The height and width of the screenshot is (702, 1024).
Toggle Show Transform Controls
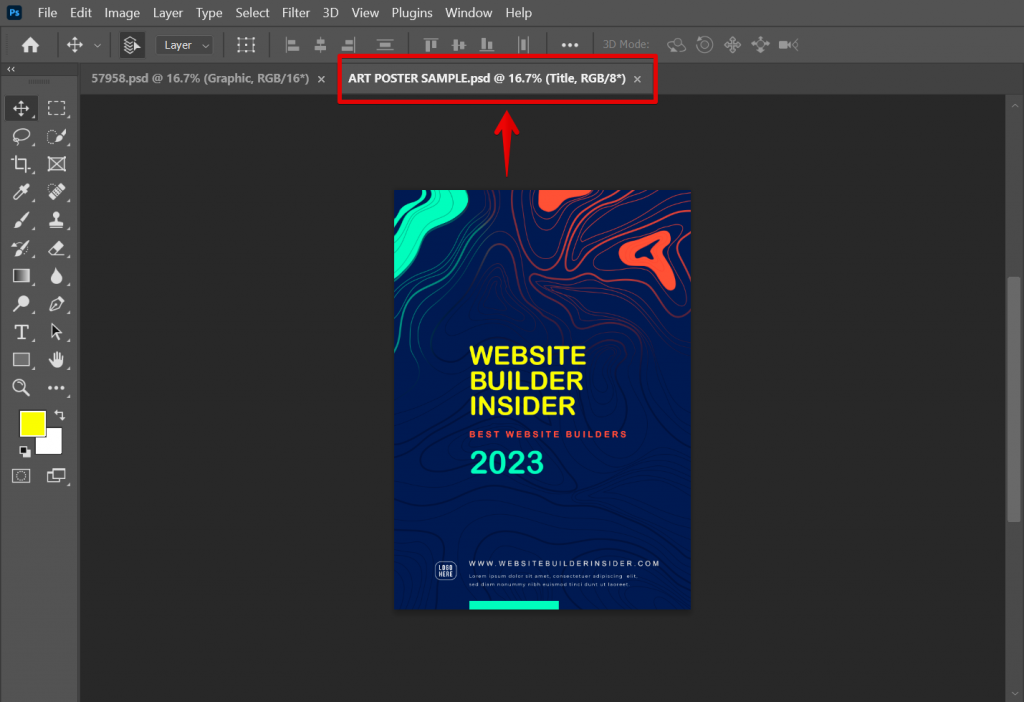246,44
